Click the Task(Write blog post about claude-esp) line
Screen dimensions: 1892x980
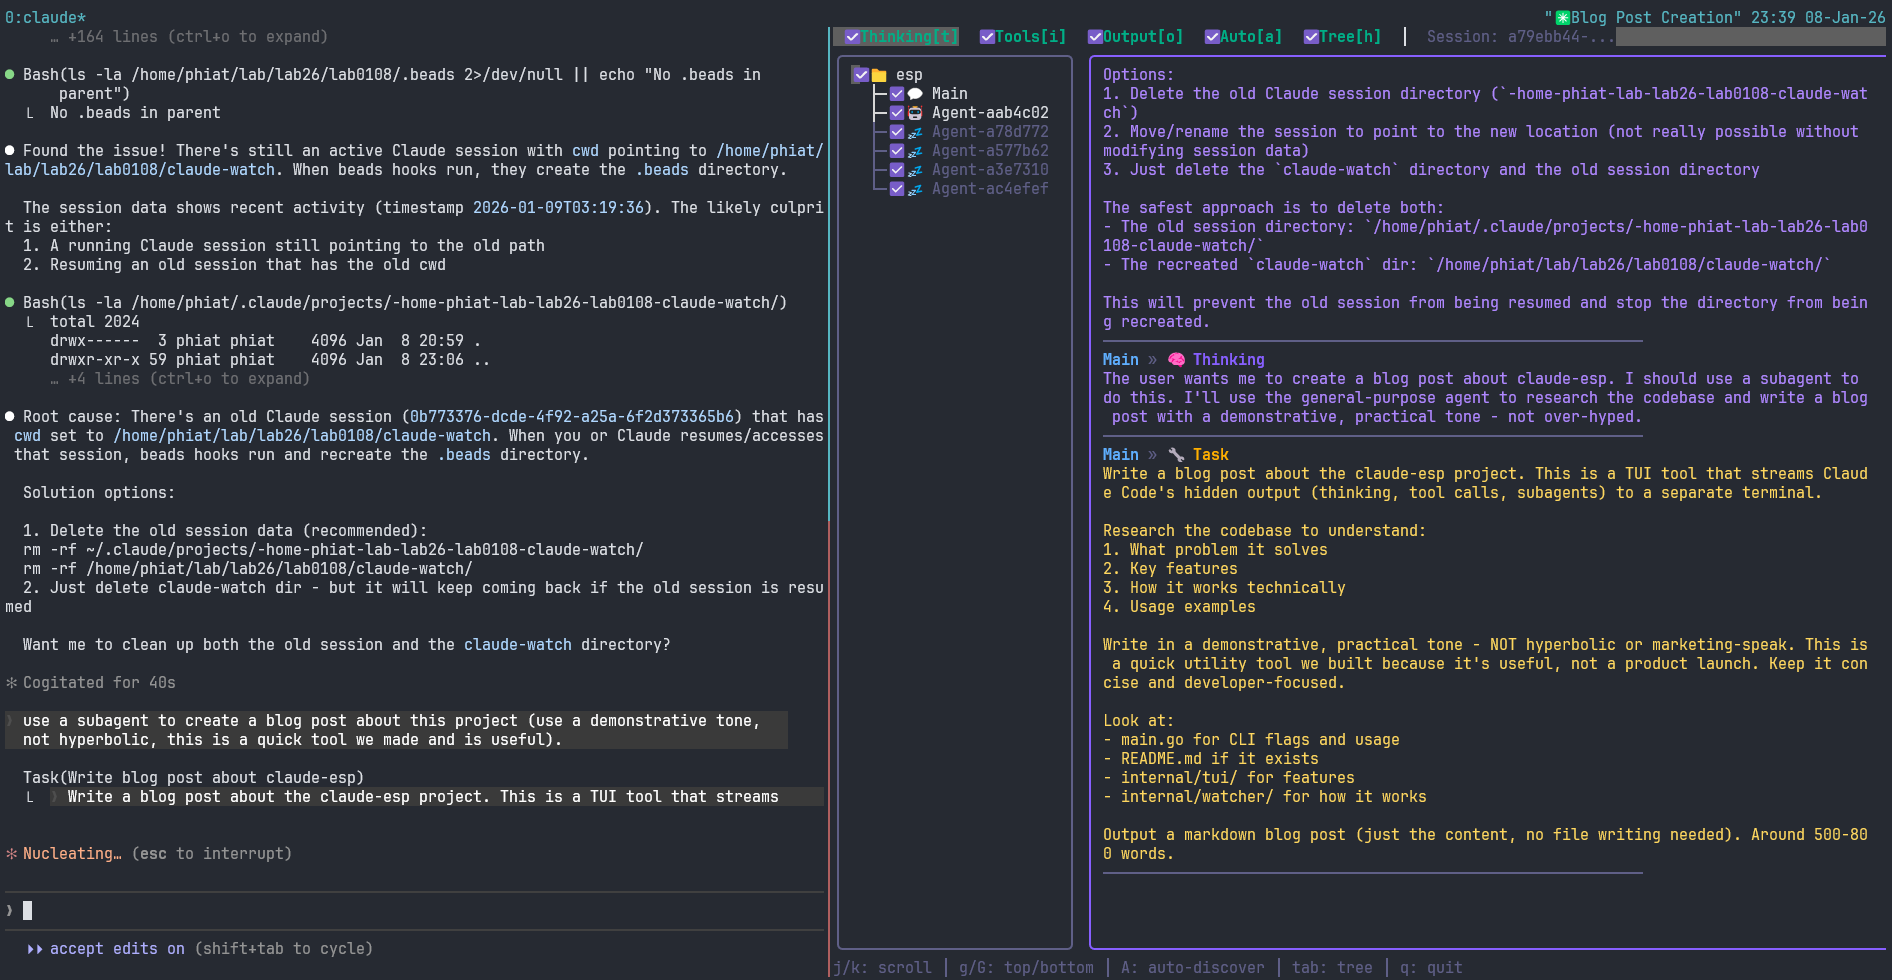pyautogui.click(x=193, y=778)
